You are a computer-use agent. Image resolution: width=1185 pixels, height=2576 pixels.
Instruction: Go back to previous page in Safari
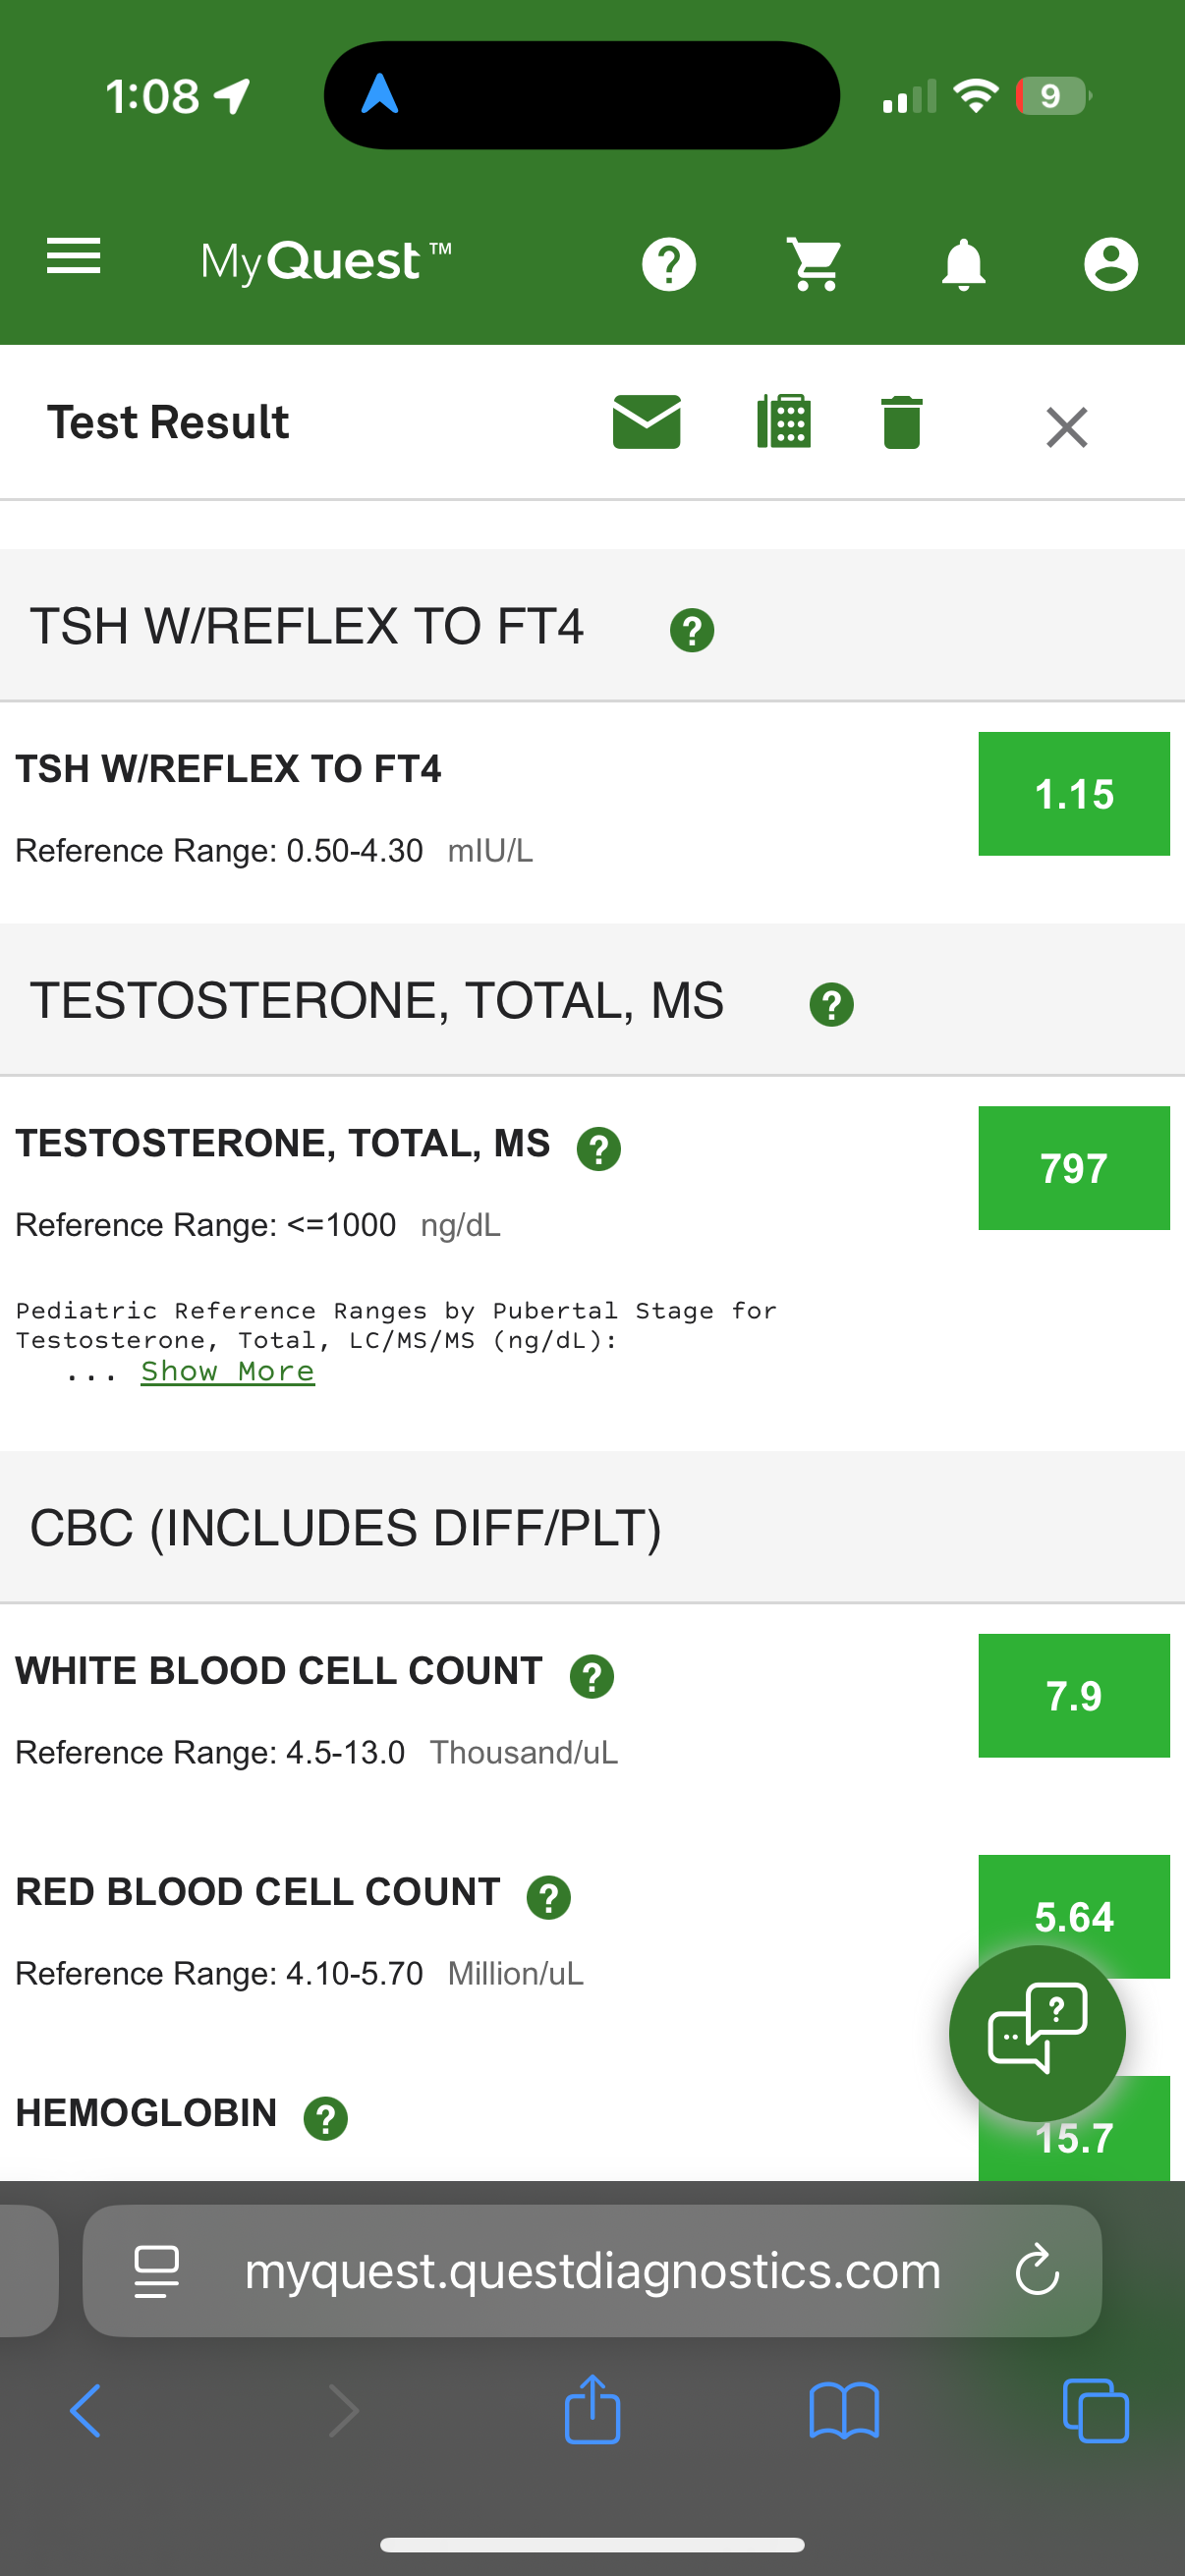coord(86,2410)
